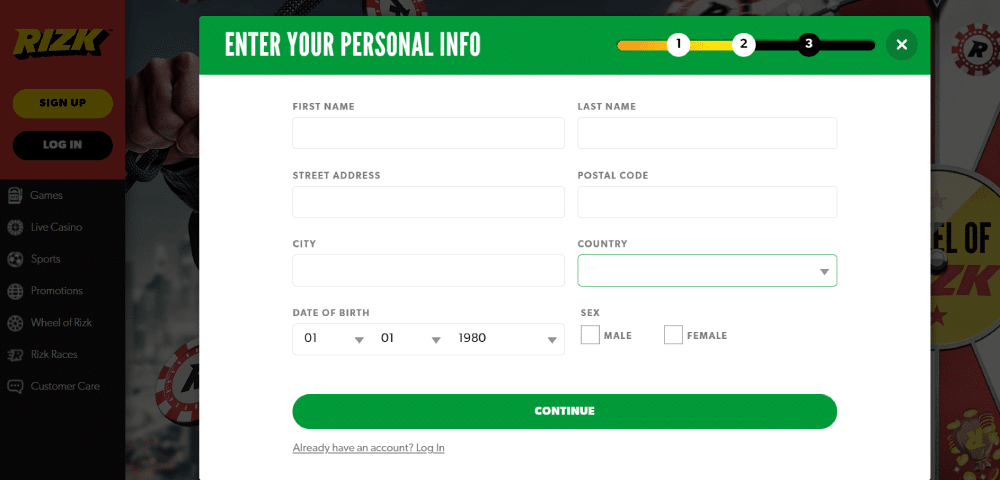Select step 3 on progress bar

(x=809, y=45)
